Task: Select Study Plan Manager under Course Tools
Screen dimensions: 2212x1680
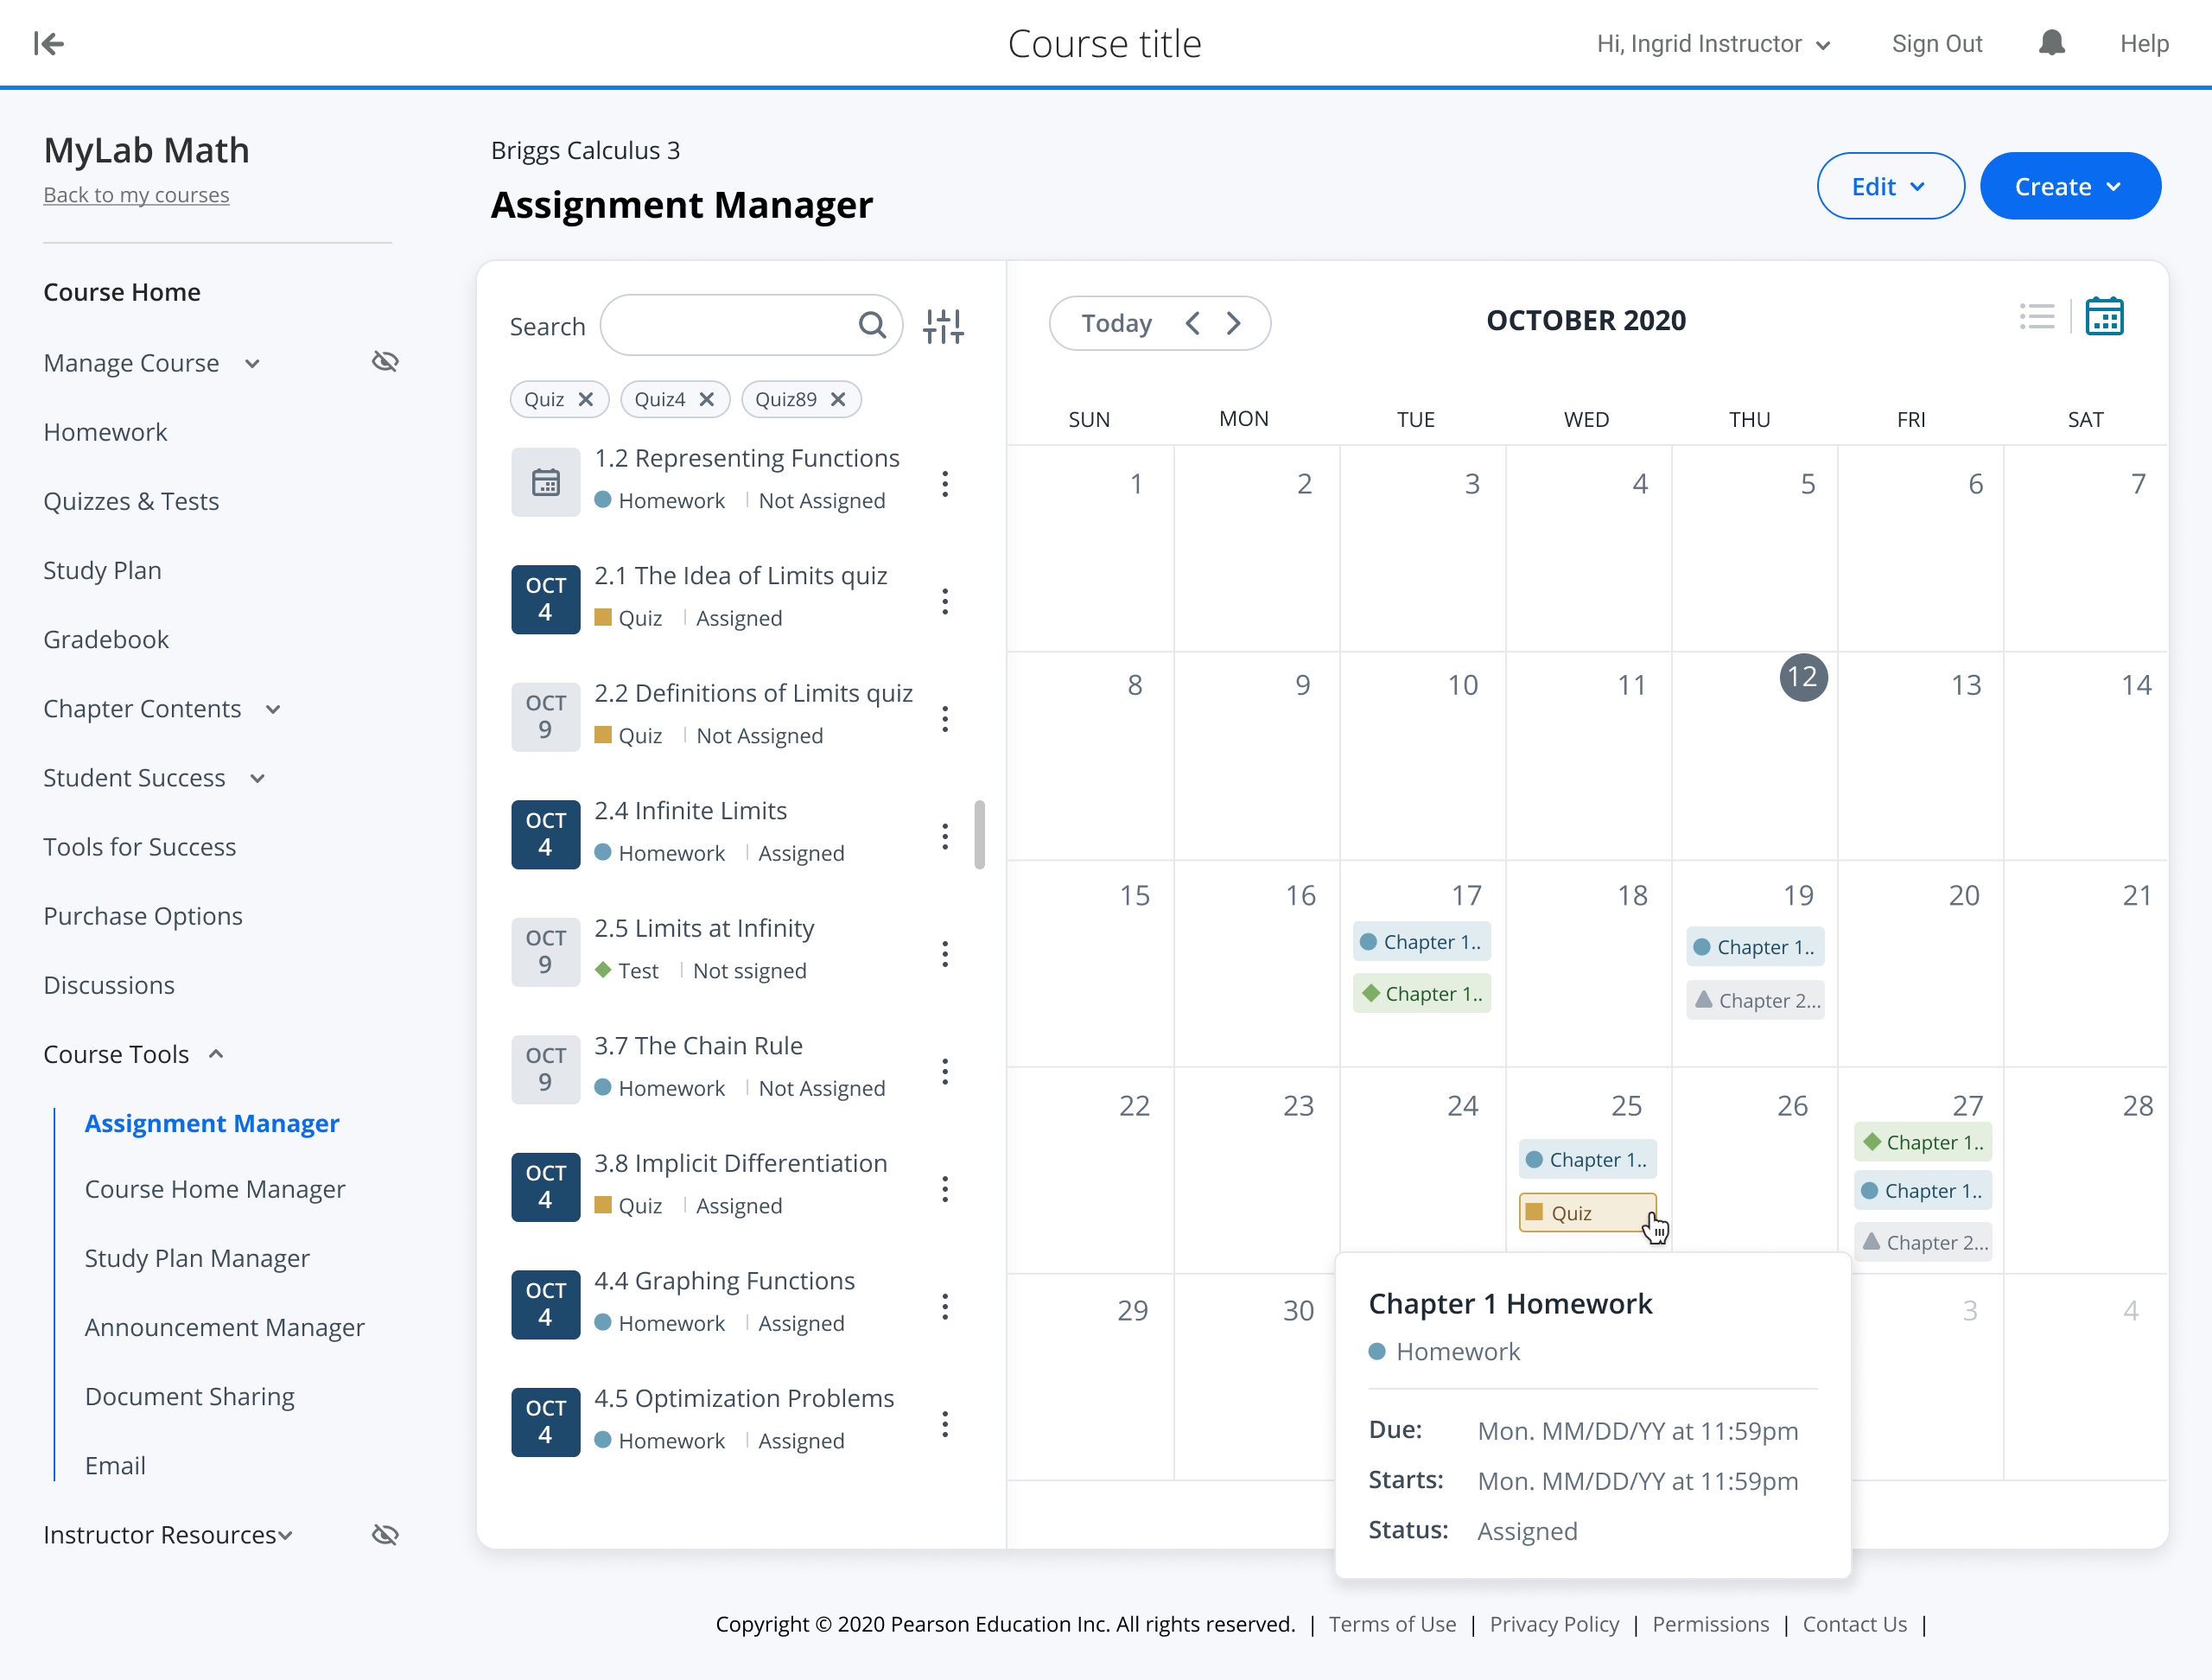Action: click(197, 1258)
